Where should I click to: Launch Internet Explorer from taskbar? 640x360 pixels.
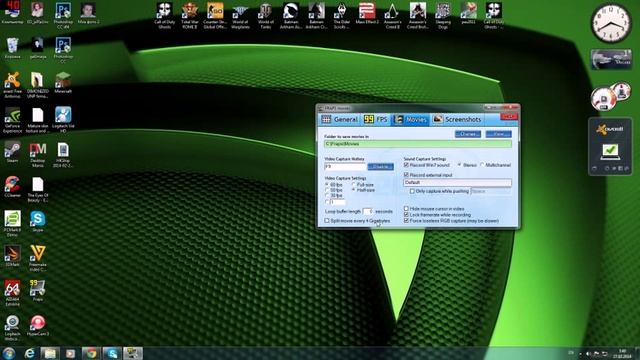tap(29, 353)
